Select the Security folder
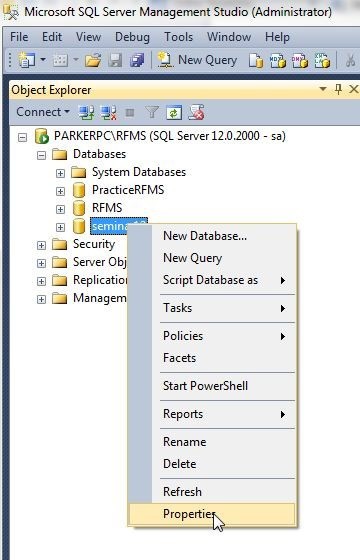This screenshot has width=360, height=560. click(94, 244)
